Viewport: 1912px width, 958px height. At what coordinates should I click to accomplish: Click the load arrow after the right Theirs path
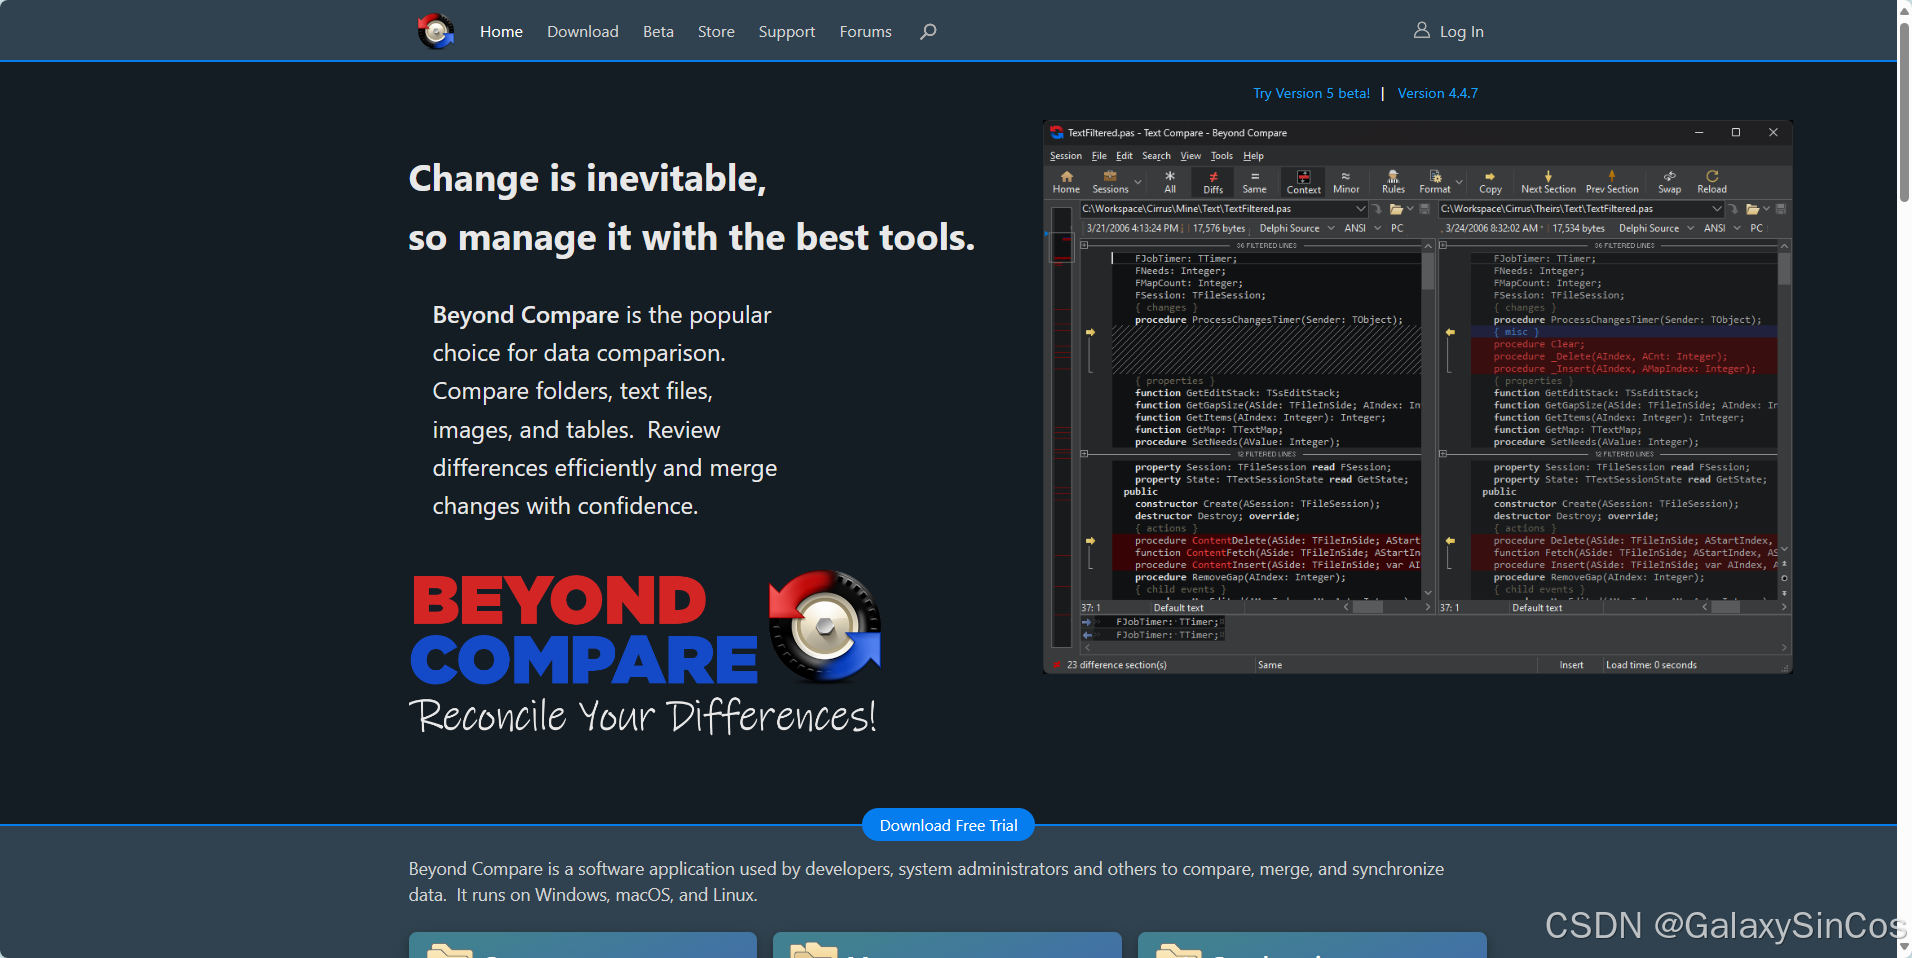(x=1733, y=209)
